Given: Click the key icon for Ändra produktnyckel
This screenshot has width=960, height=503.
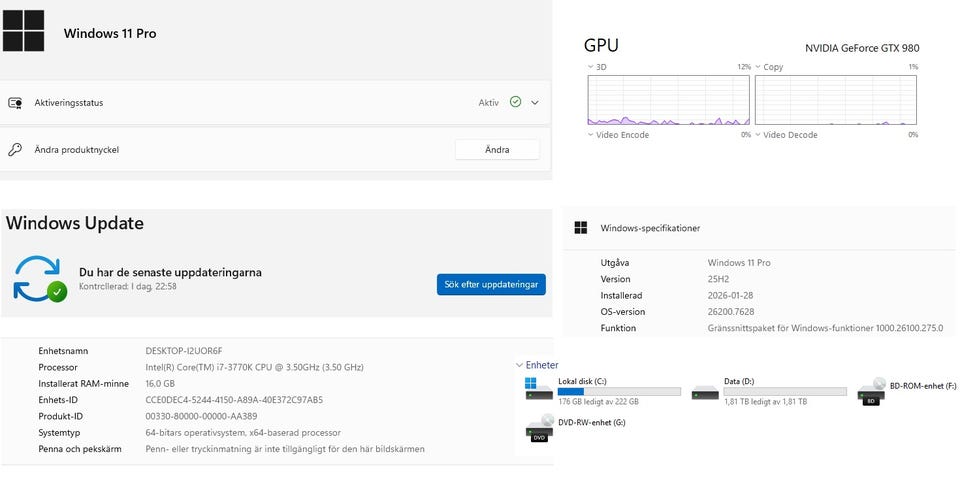Looking at the screenshot, I should click(15, 150).
